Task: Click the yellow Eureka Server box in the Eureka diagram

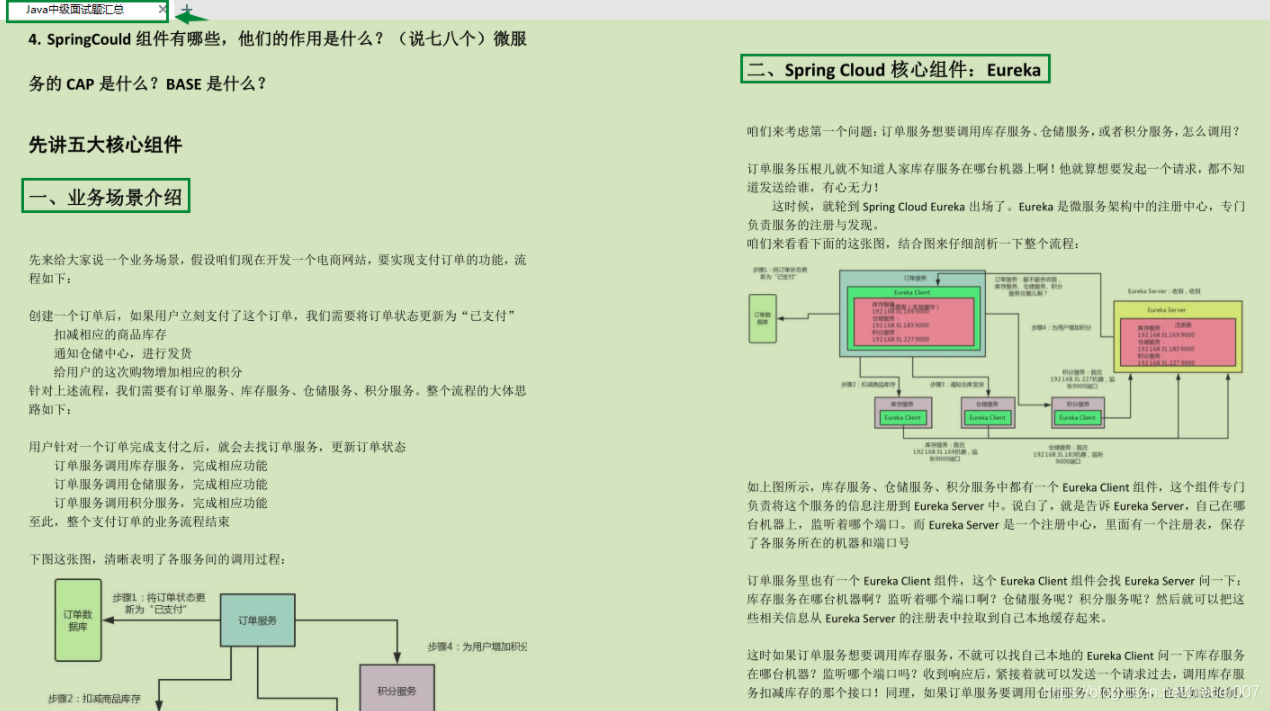Action: [x=1178, y=336]
